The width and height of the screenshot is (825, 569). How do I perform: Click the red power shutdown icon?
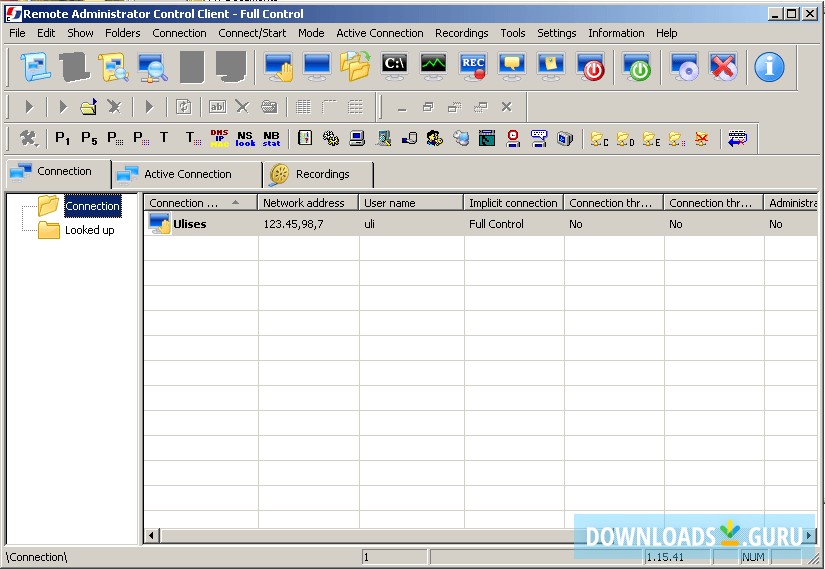pyautogui.click(x=590, y=67)
